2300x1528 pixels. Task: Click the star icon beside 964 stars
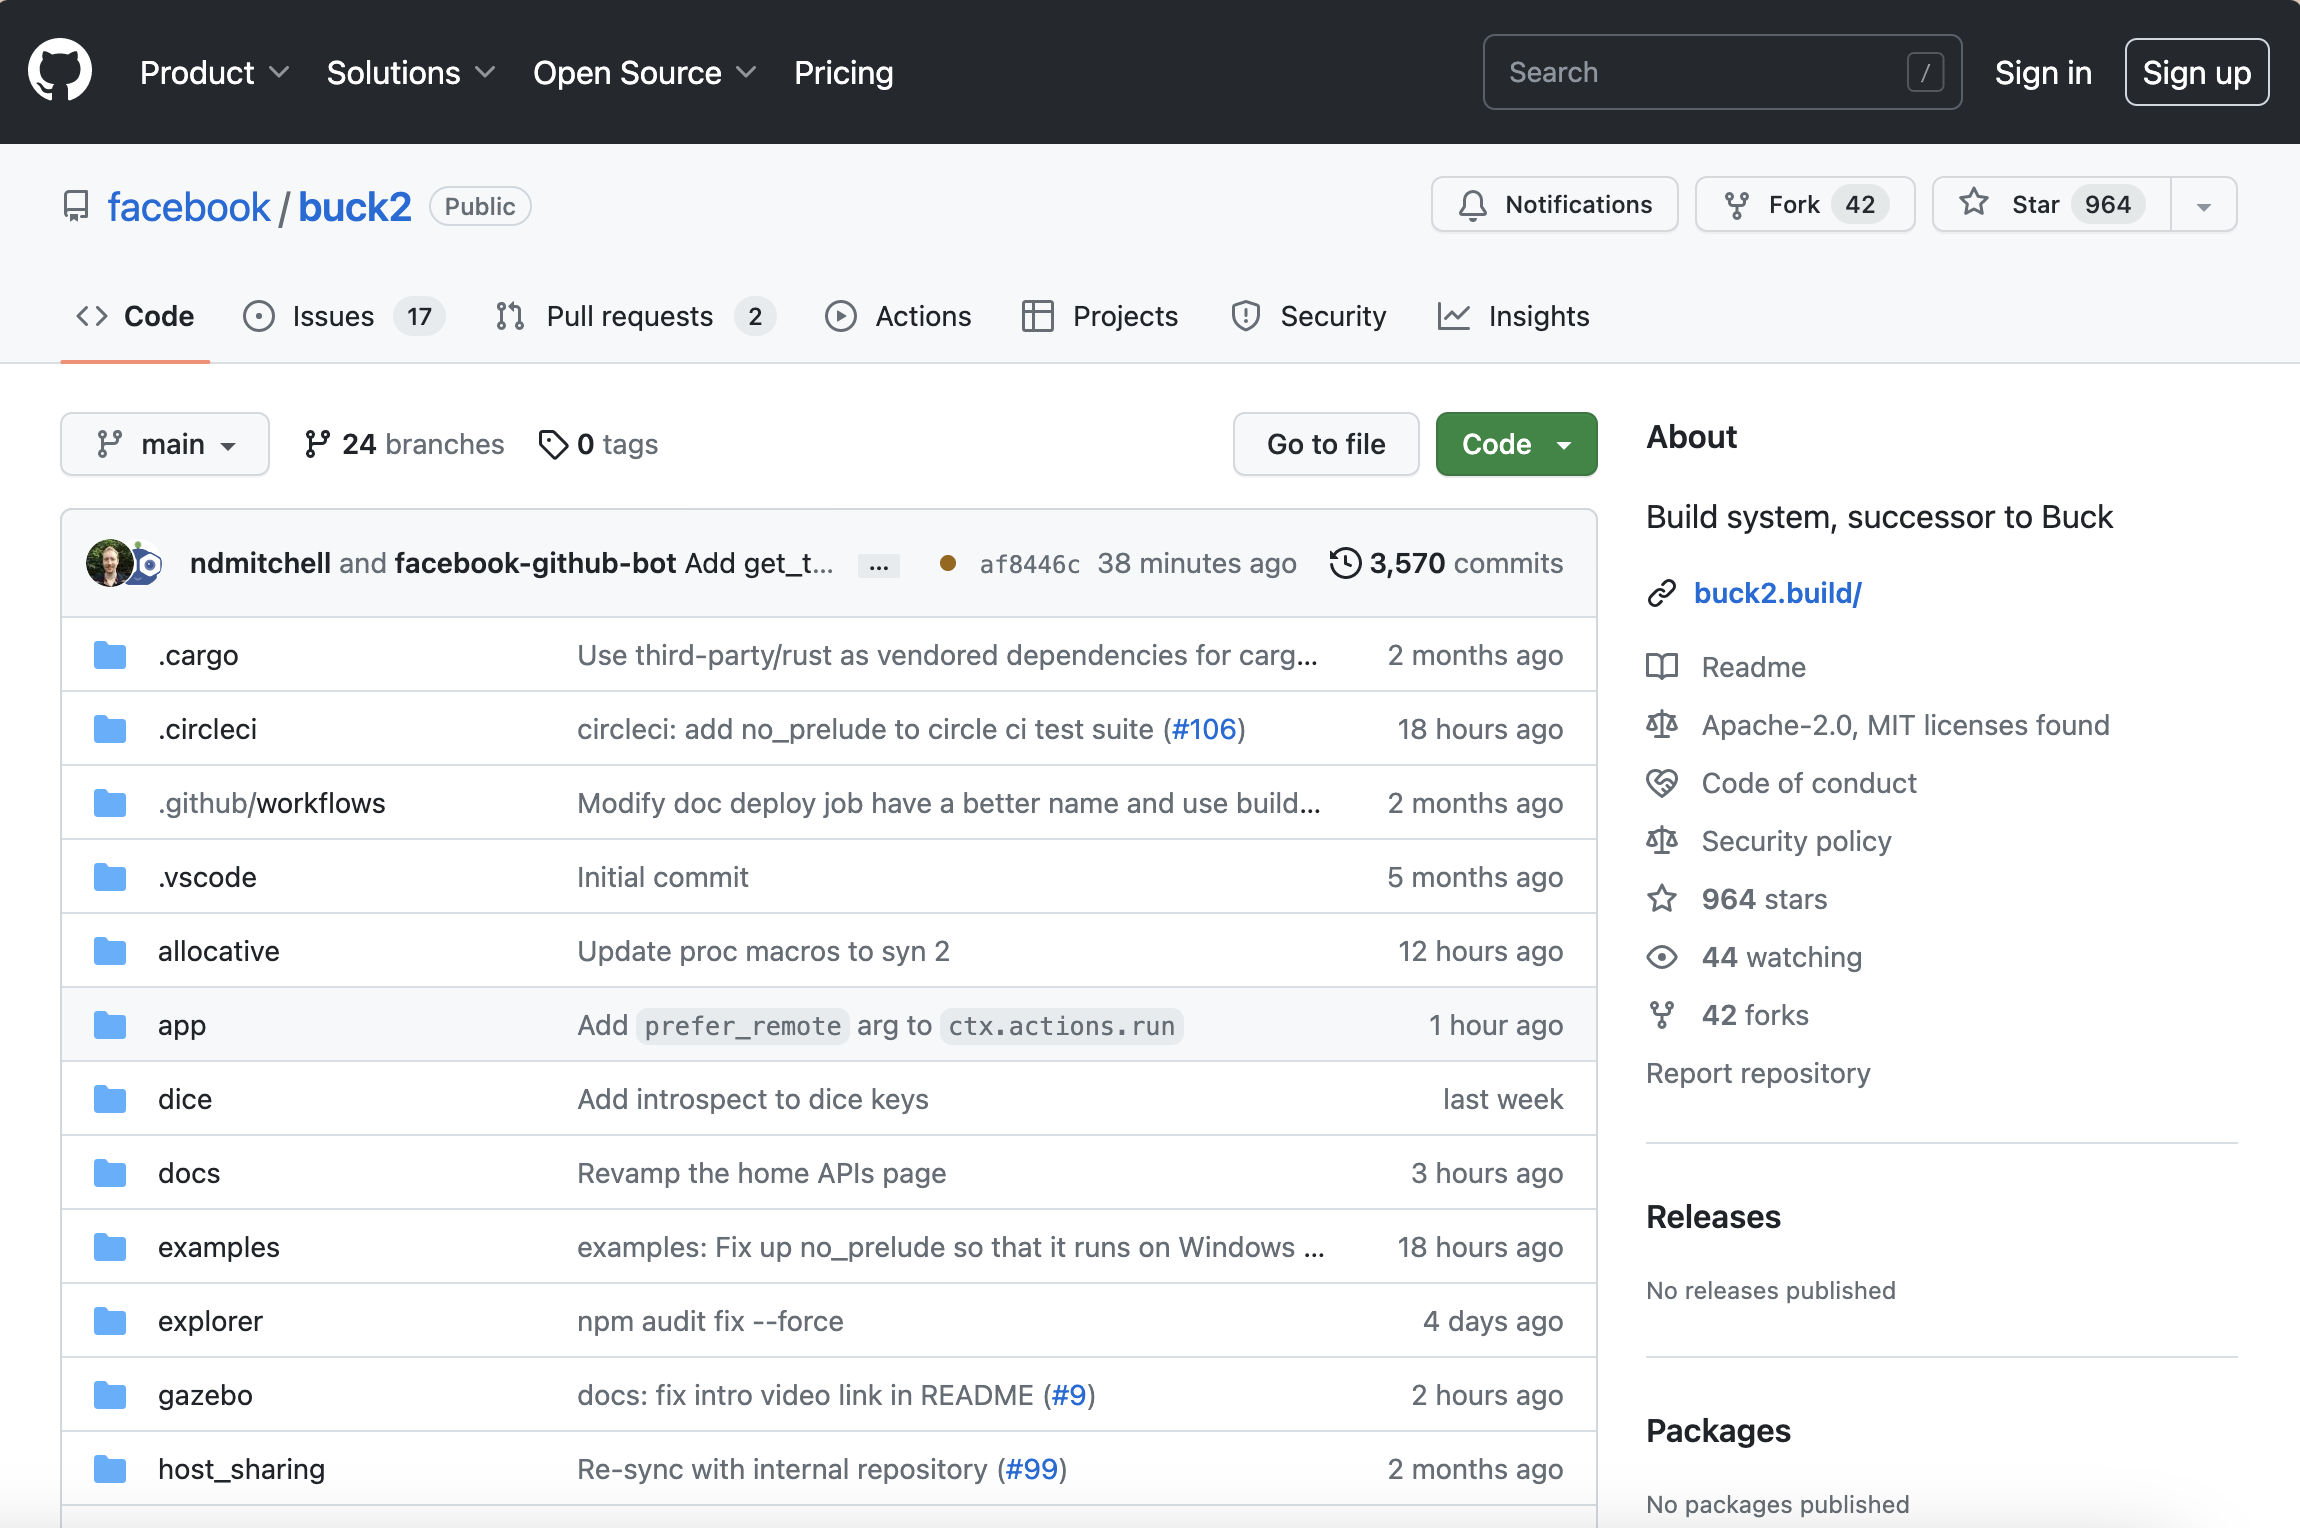[x=1662, y=899]
